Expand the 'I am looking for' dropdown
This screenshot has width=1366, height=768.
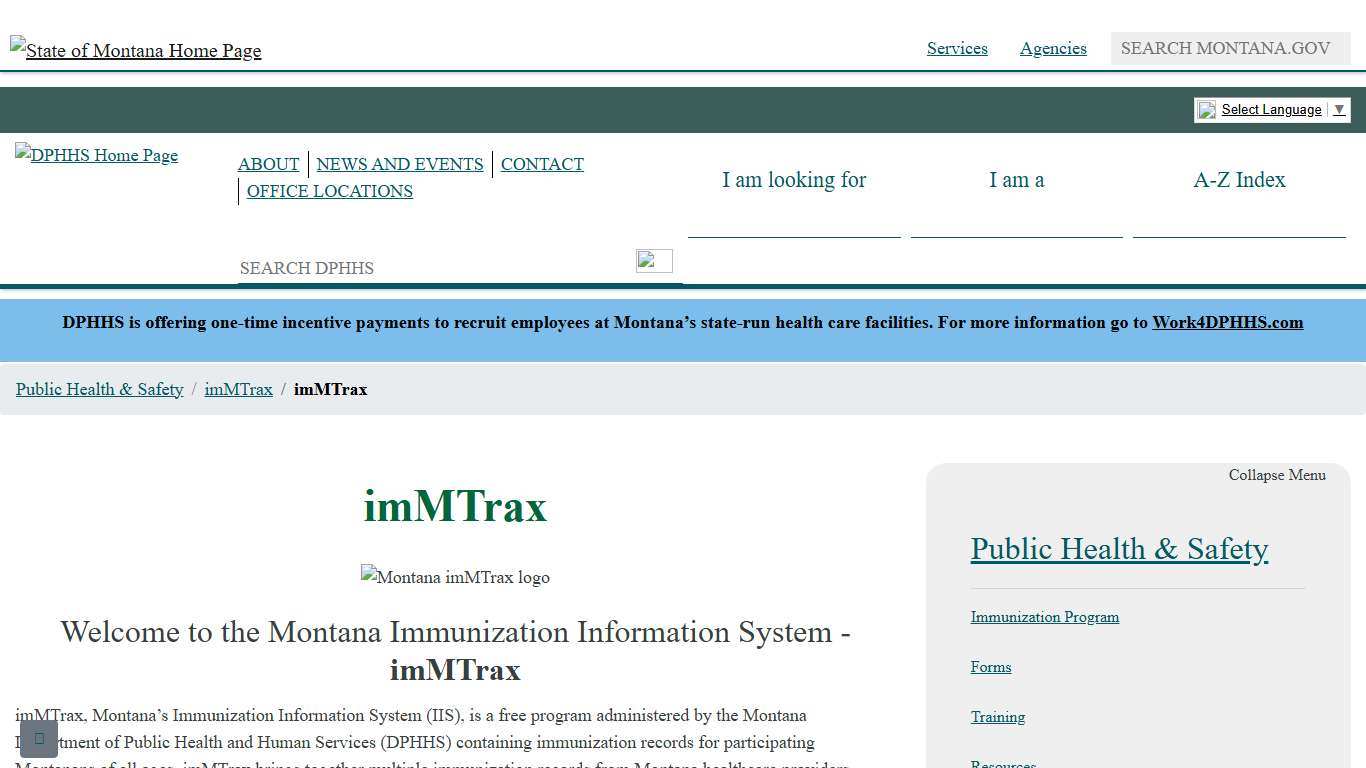(794, 180)
